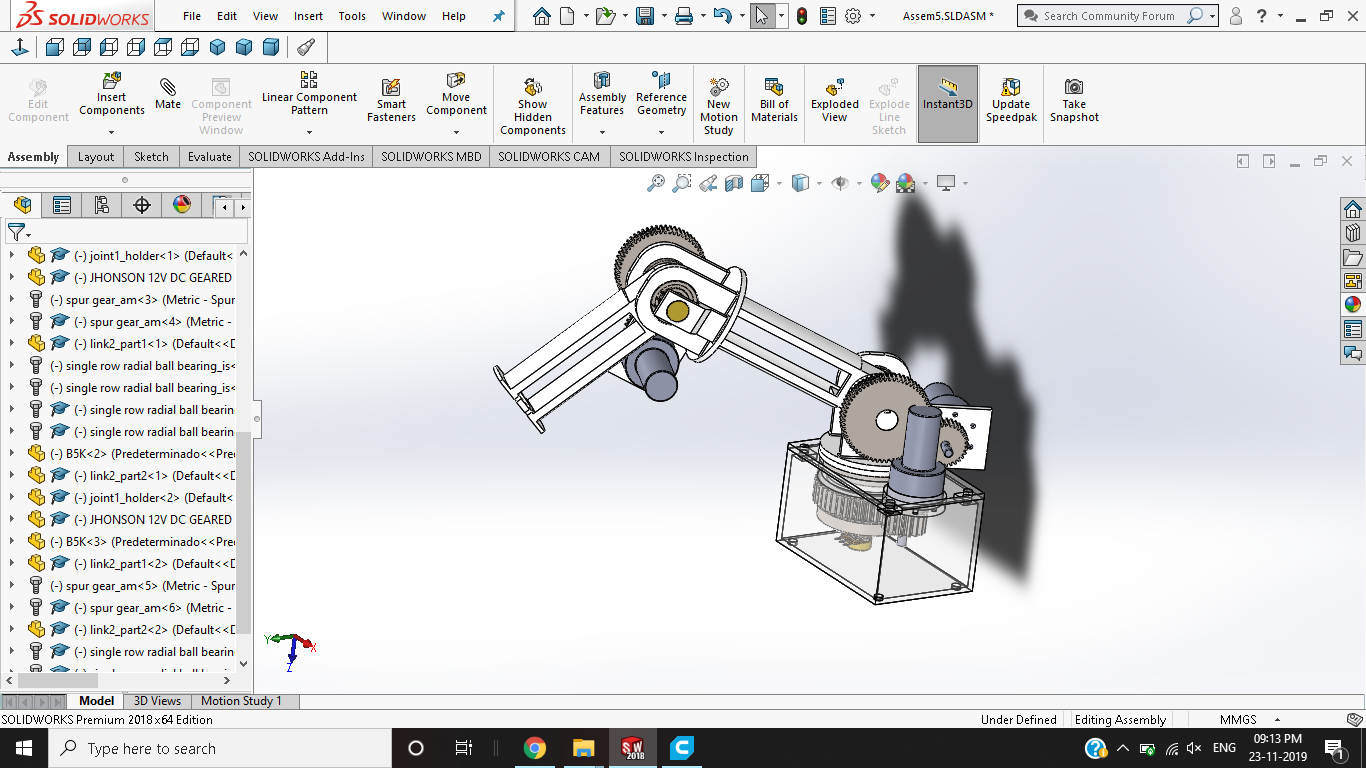Open Linear Component Pattern dropdown arrow
The image size is (1366, 768).
point(309,131)
